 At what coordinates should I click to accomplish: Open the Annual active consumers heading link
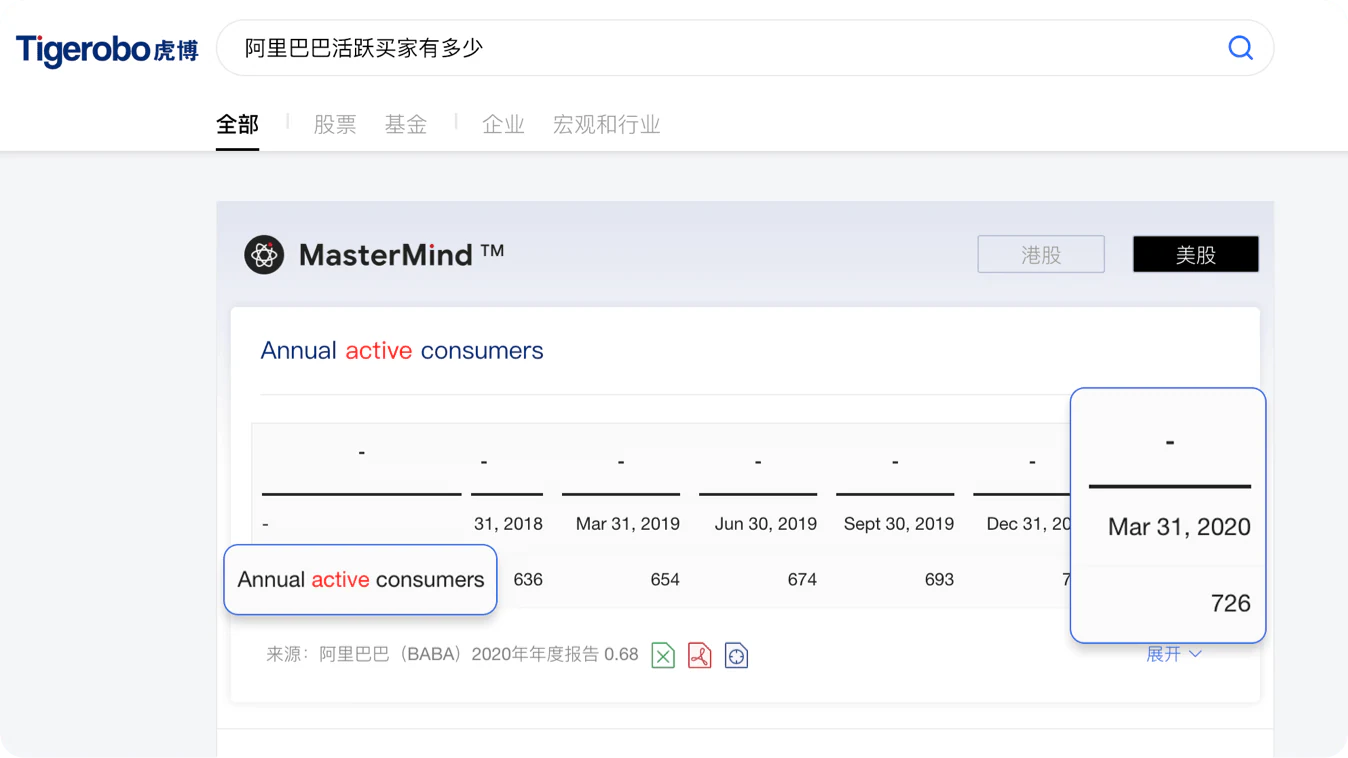tap(402, 350)
